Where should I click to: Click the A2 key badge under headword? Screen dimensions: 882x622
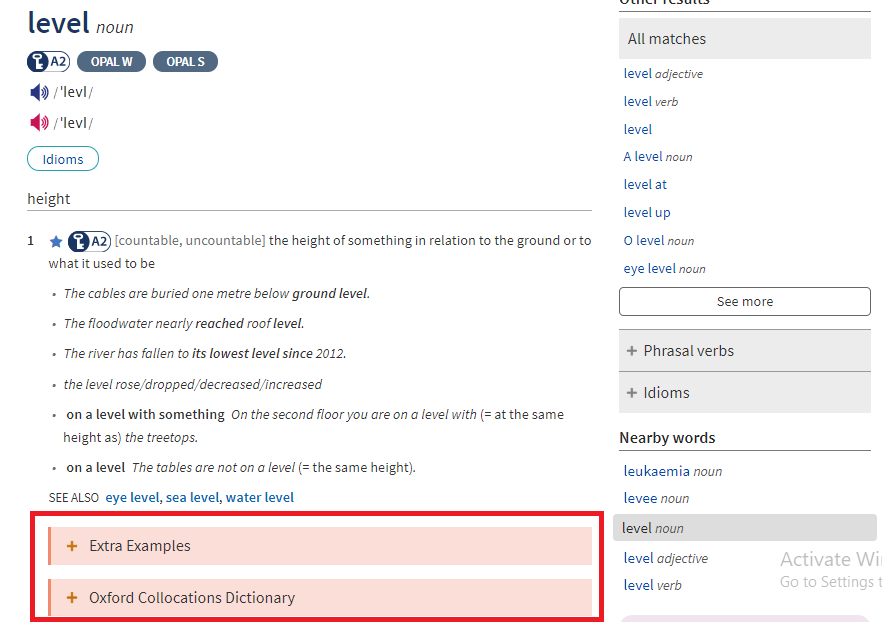pos(48,62)
